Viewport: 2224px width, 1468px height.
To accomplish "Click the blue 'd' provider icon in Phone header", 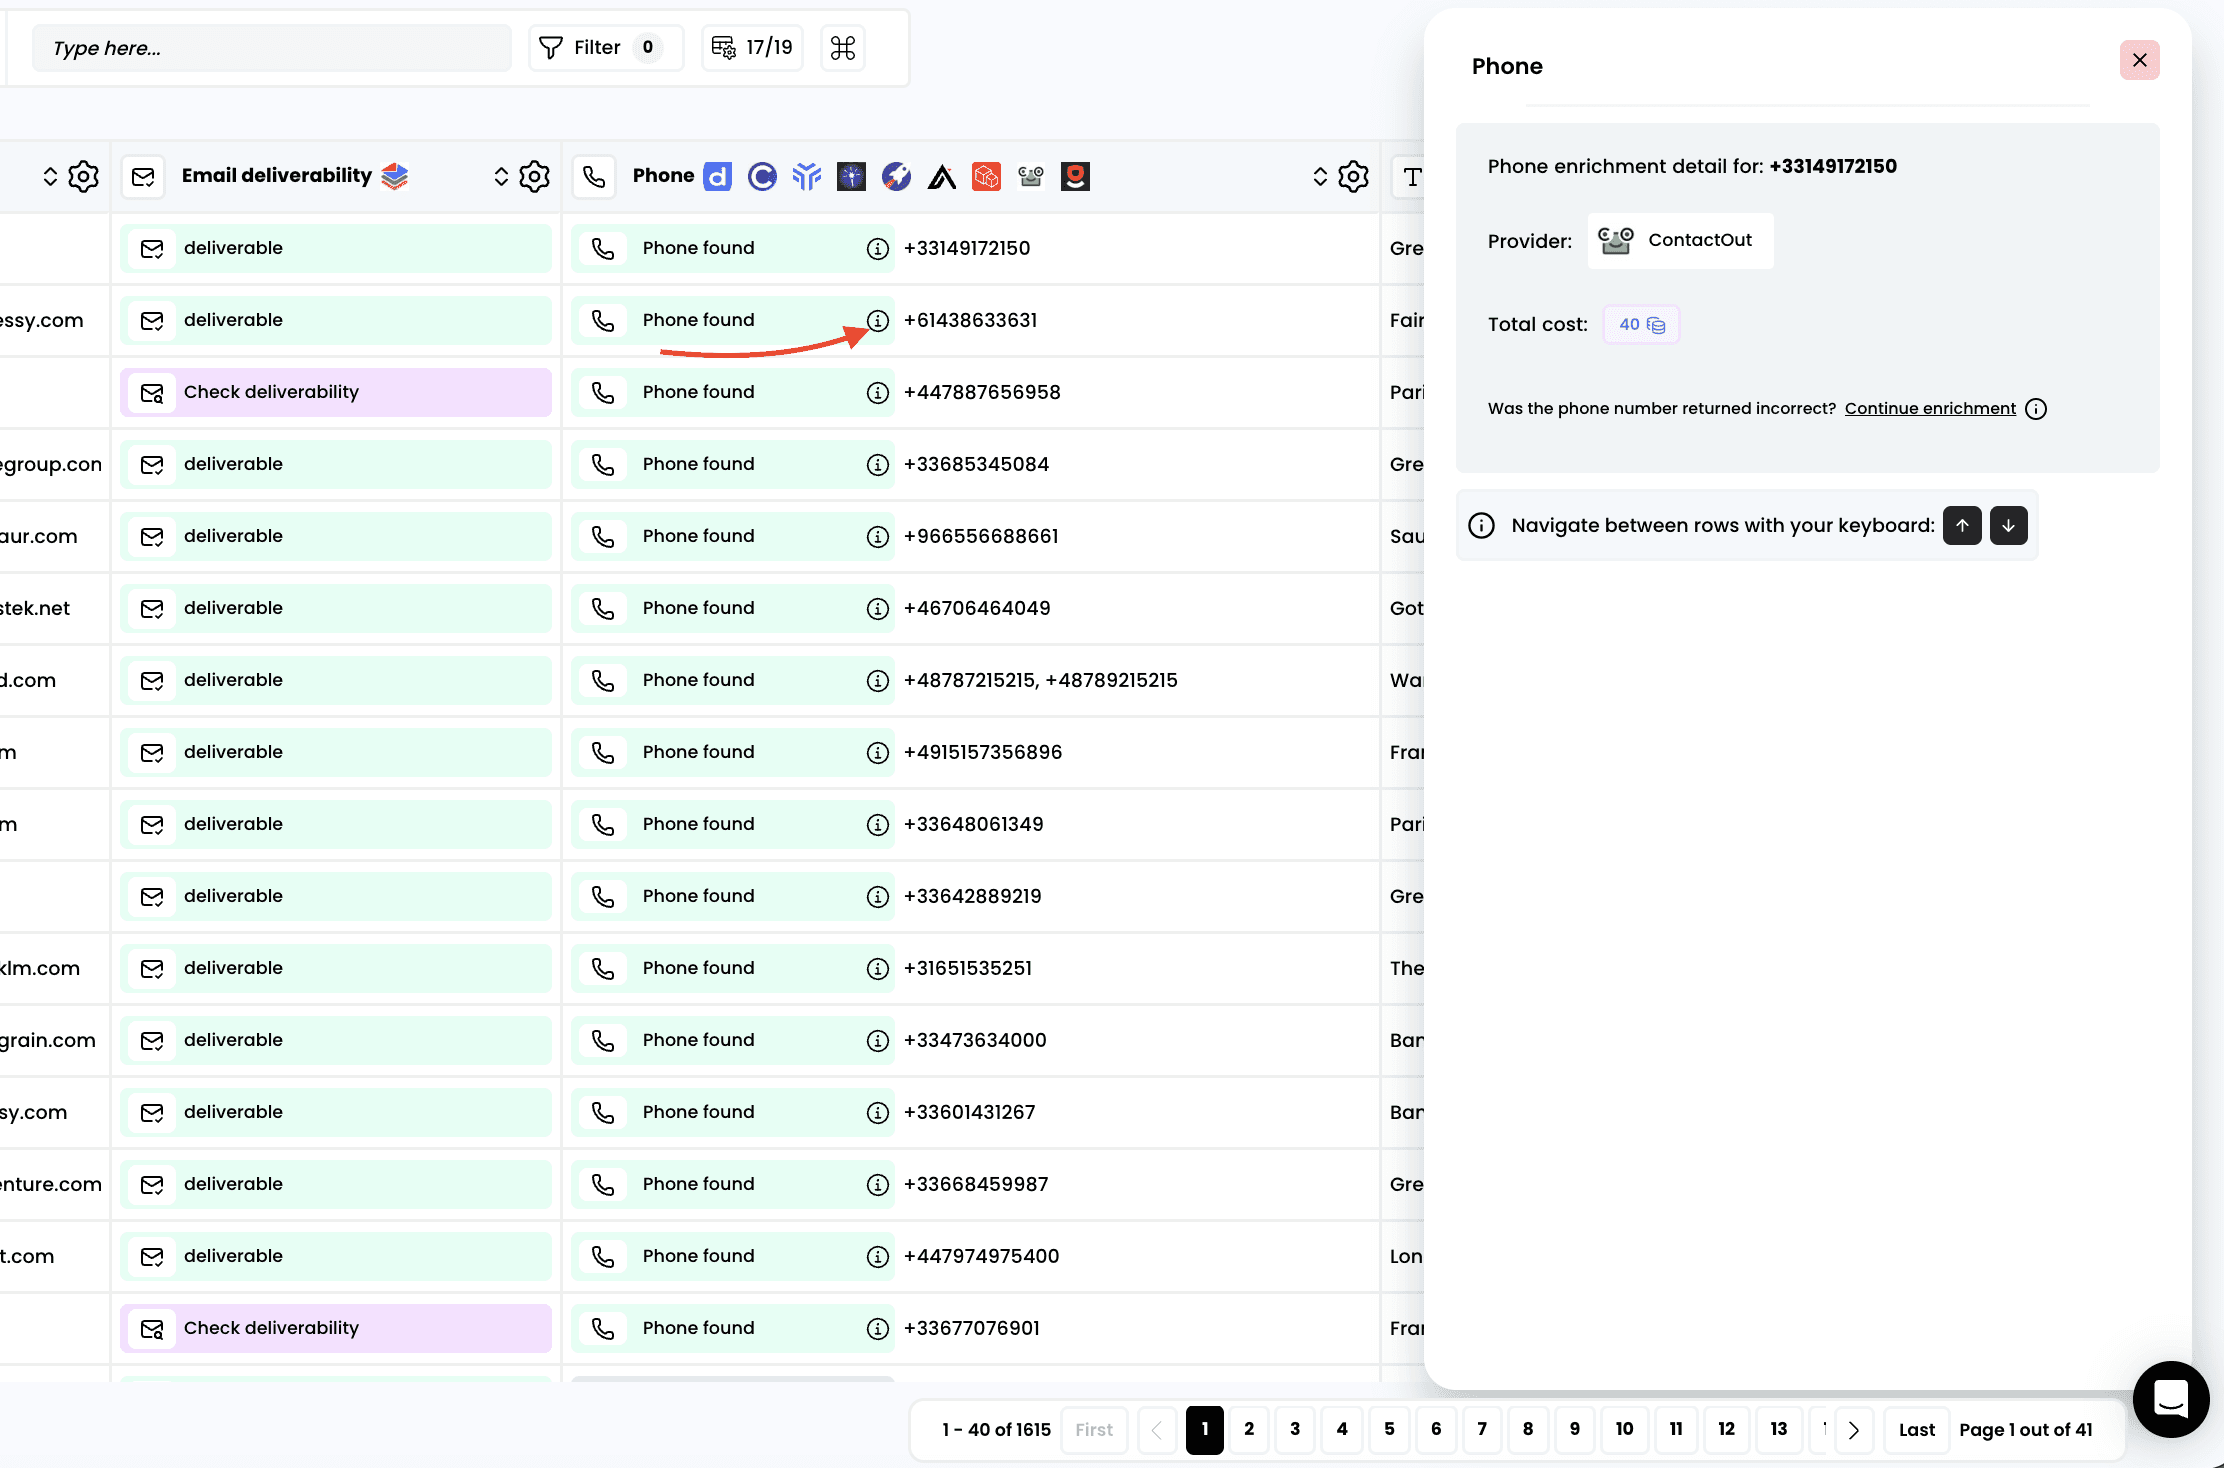I will (717, 177).
